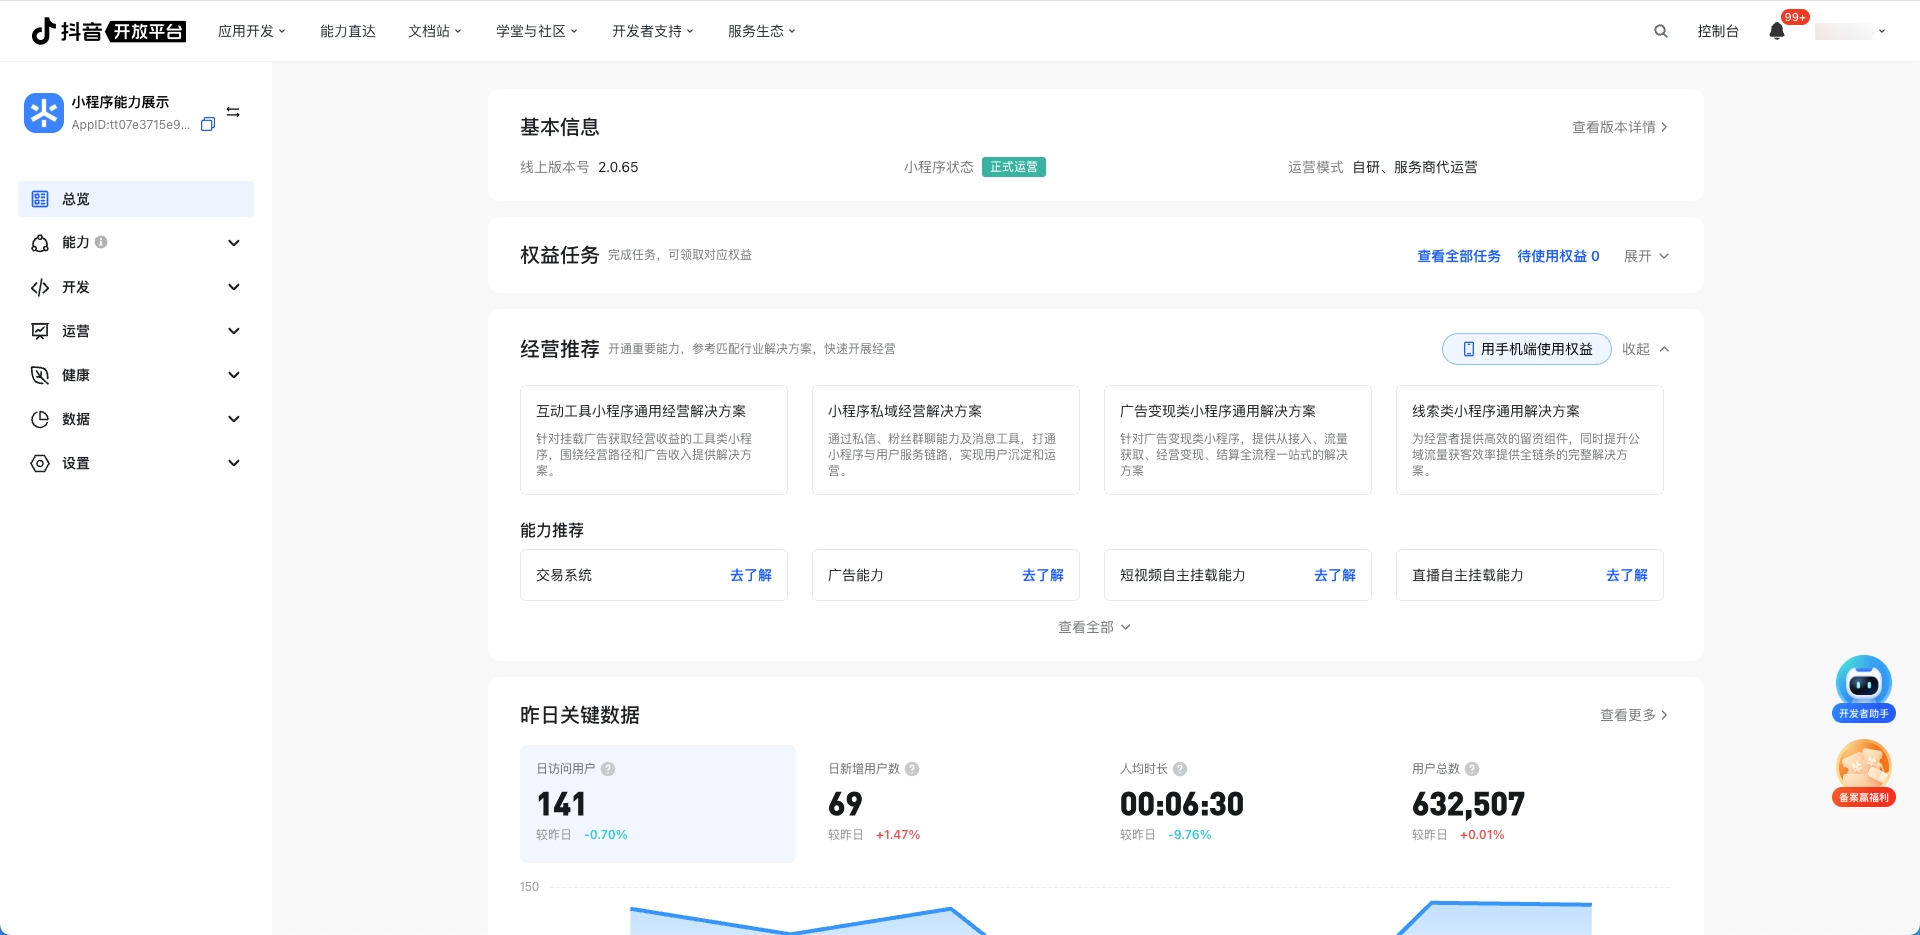Click help icon next to 日访问用户
1920x935 pixels.
tap(608, 769)
